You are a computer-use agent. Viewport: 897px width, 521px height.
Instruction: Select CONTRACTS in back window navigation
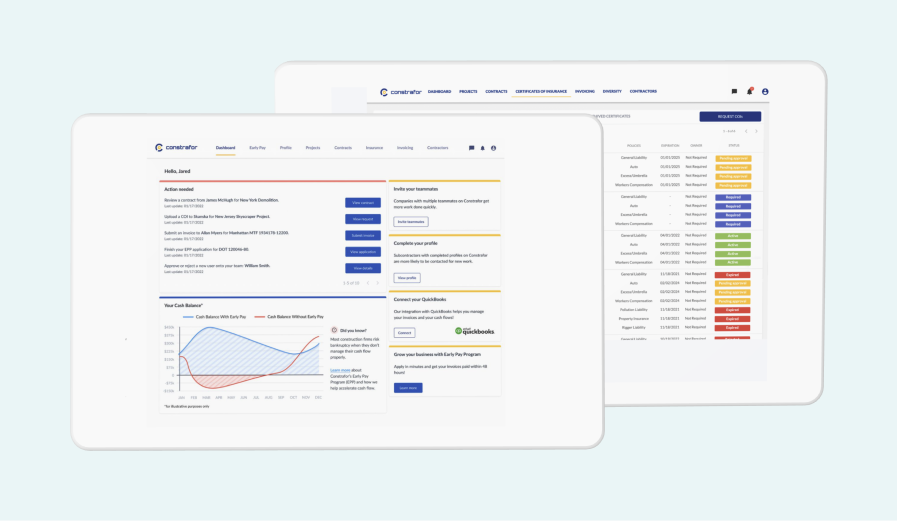click(496, 92)
